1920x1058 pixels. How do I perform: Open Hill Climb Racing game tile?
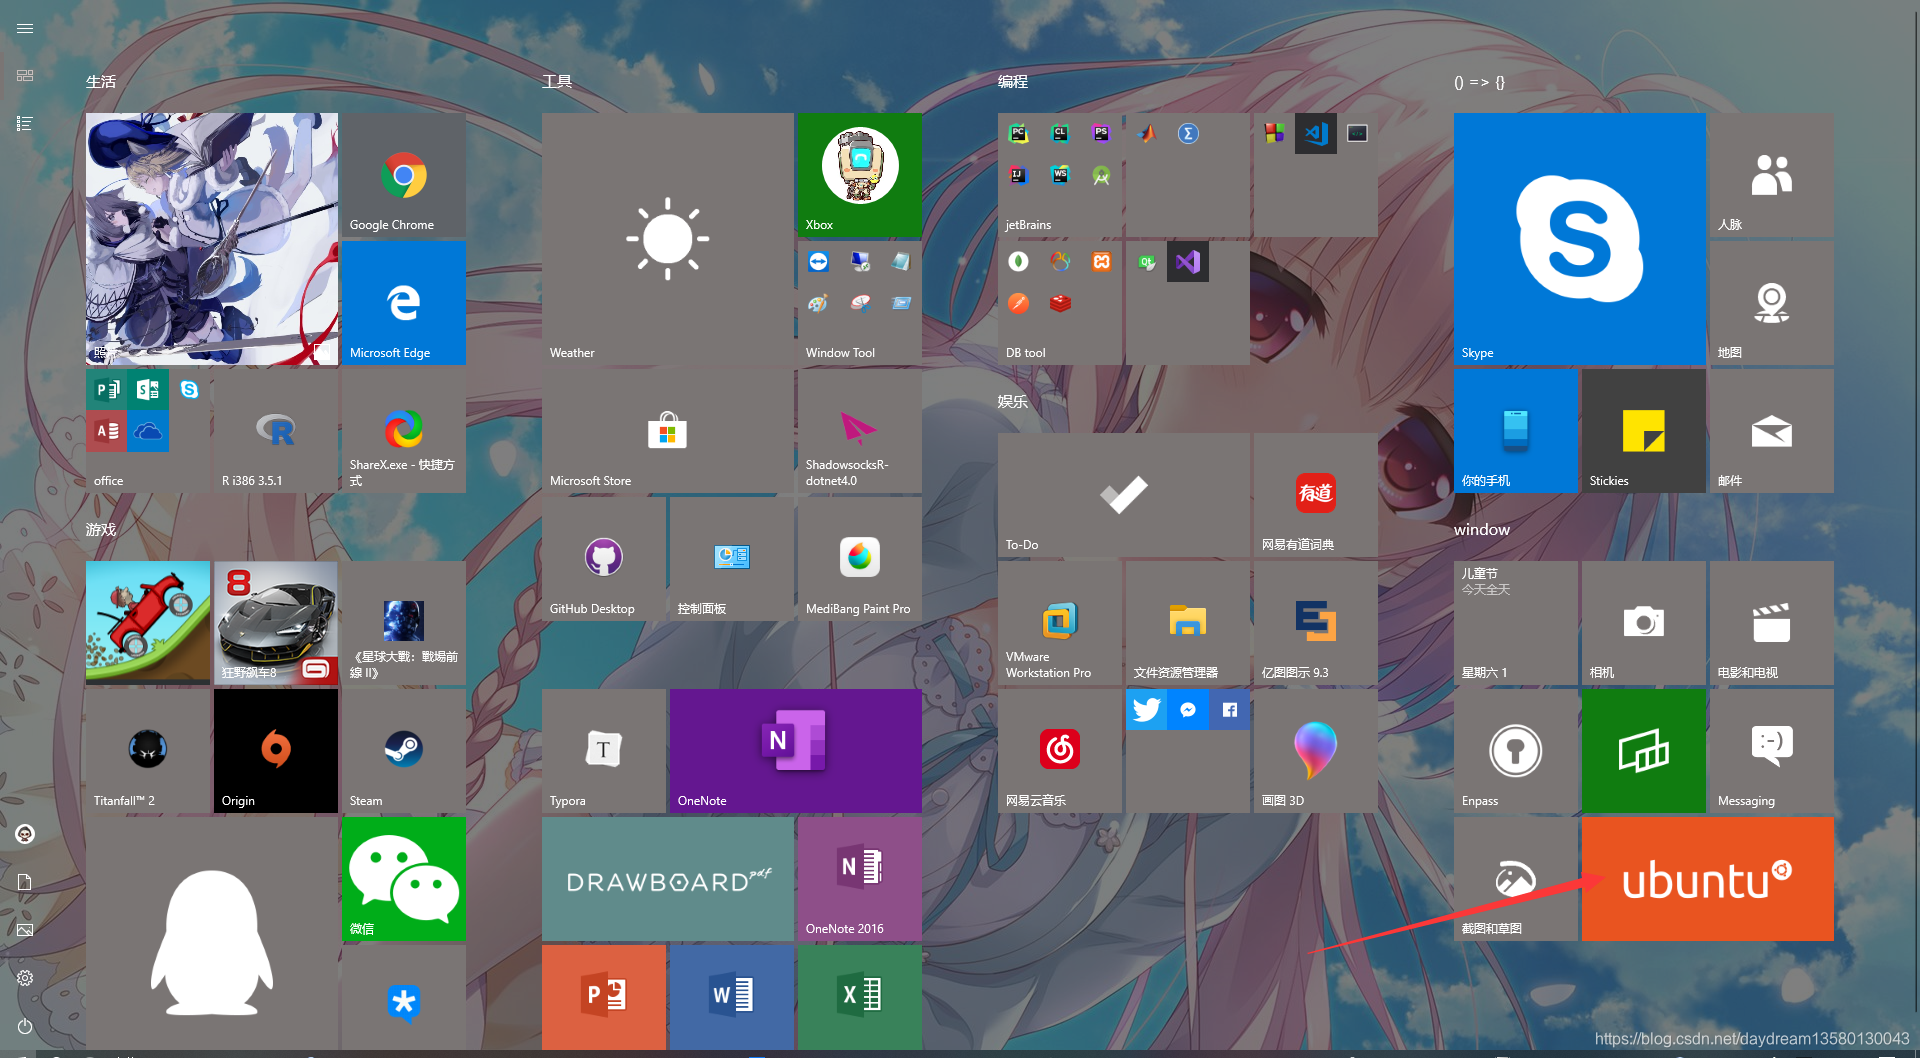[x=148, y=623]
